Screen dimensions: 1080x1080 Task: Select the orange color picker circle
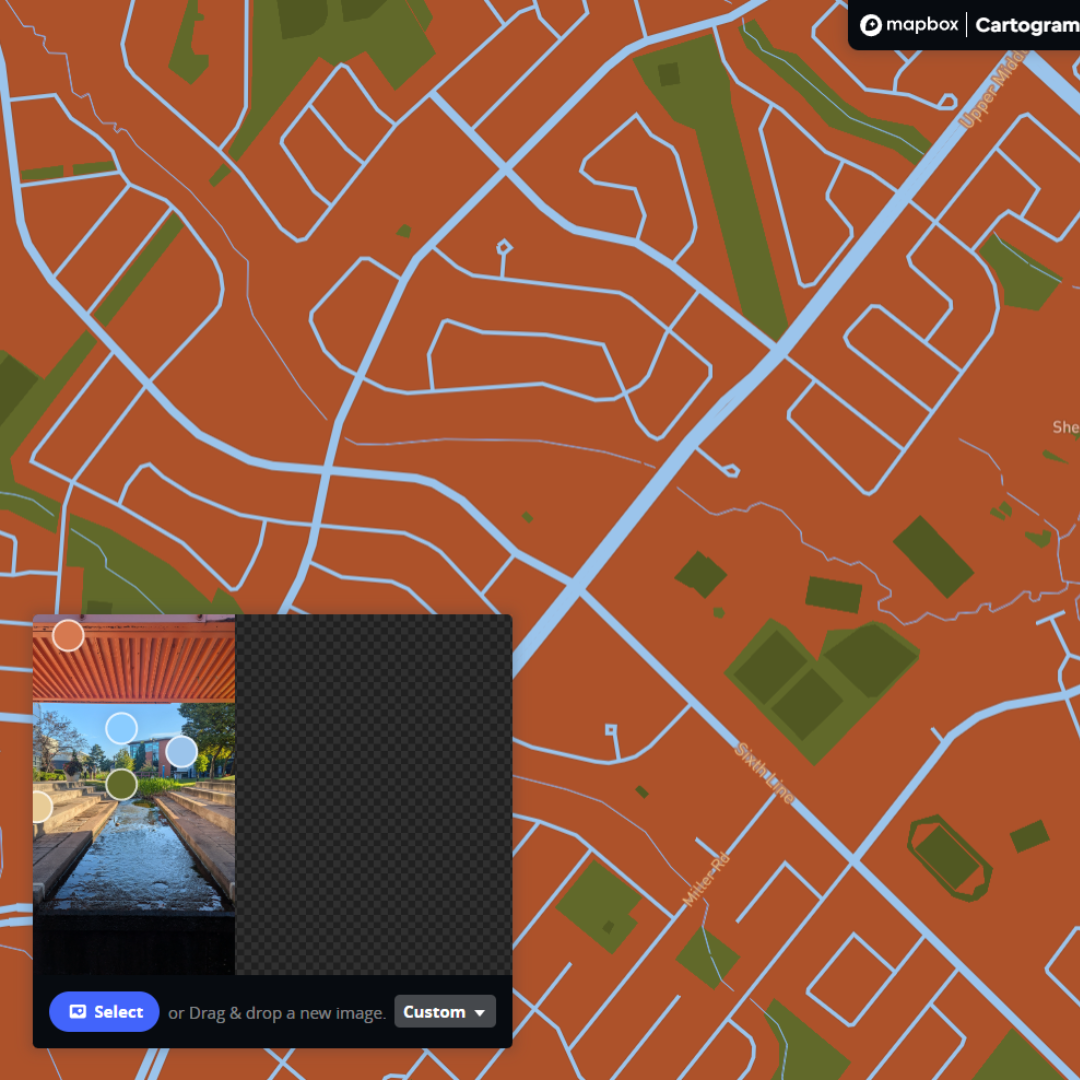[68, 635]
